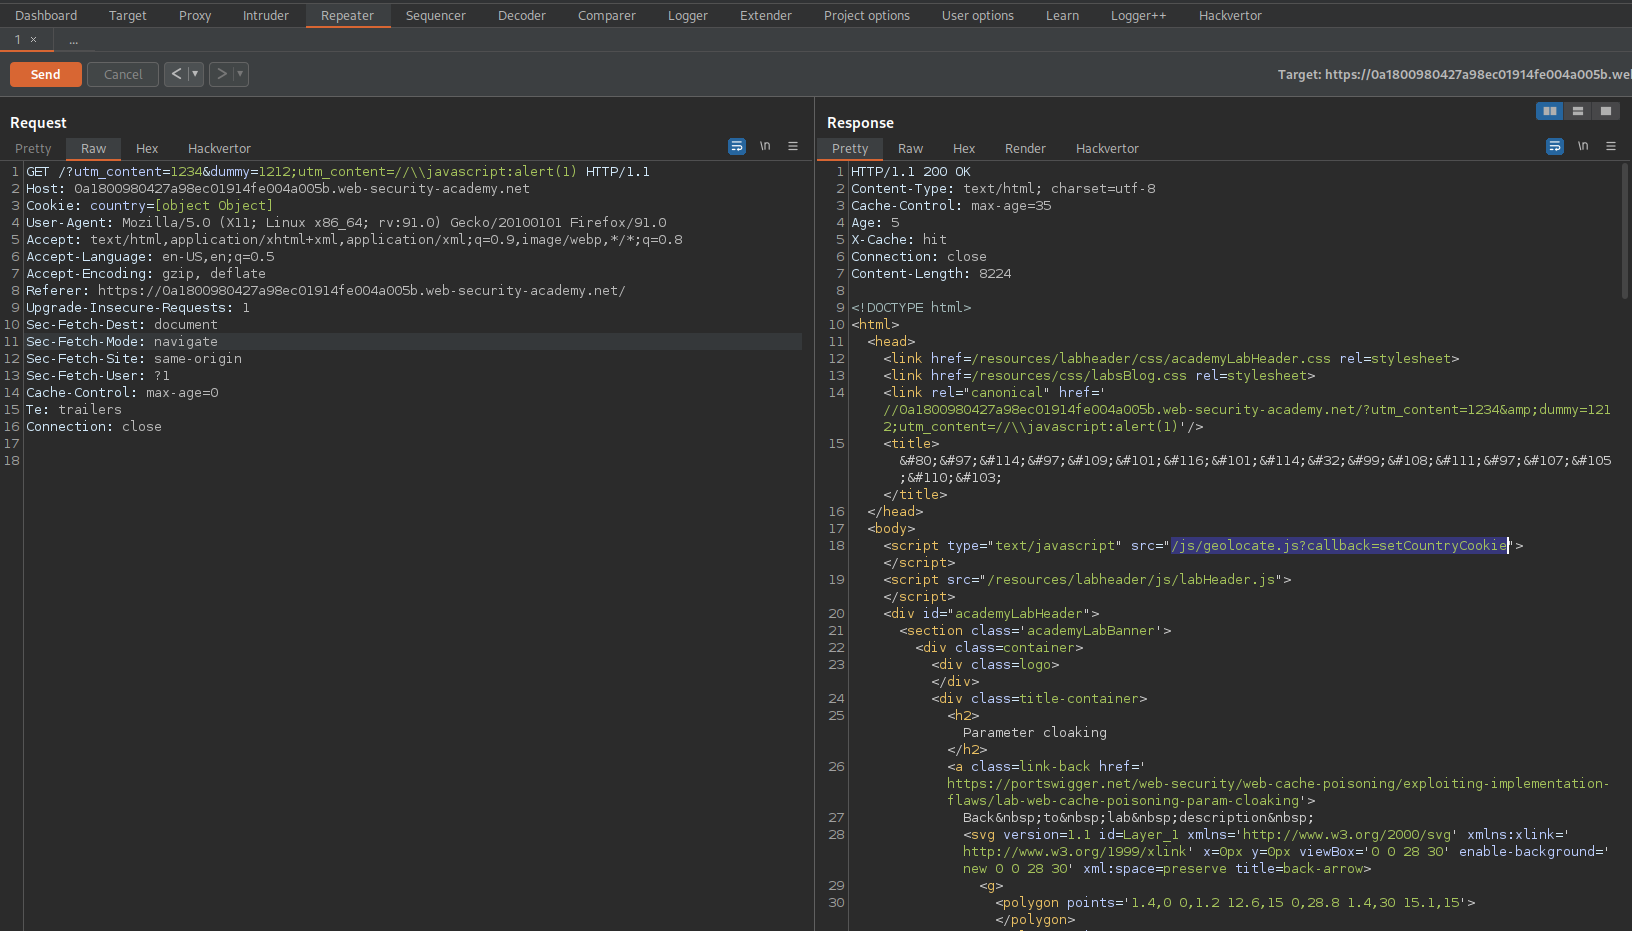The image size is (1632, 931).
Task: Click the Cancel button
Action: point(123,74)
